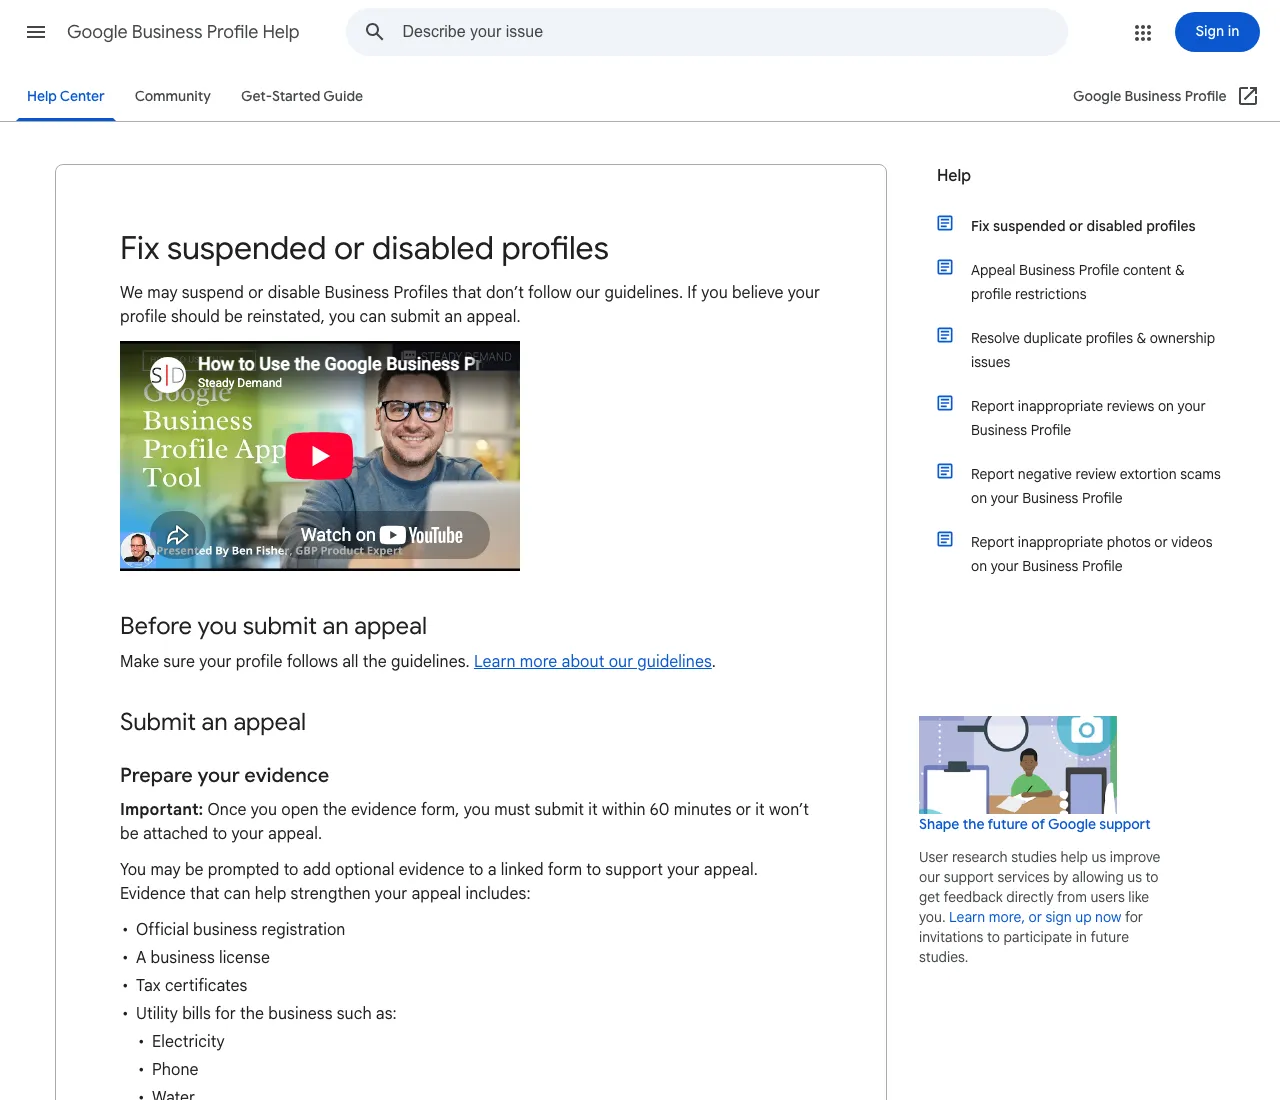Click article icon beside Report negative review extortion
1280x1100 pixels.
pos(945,471)
